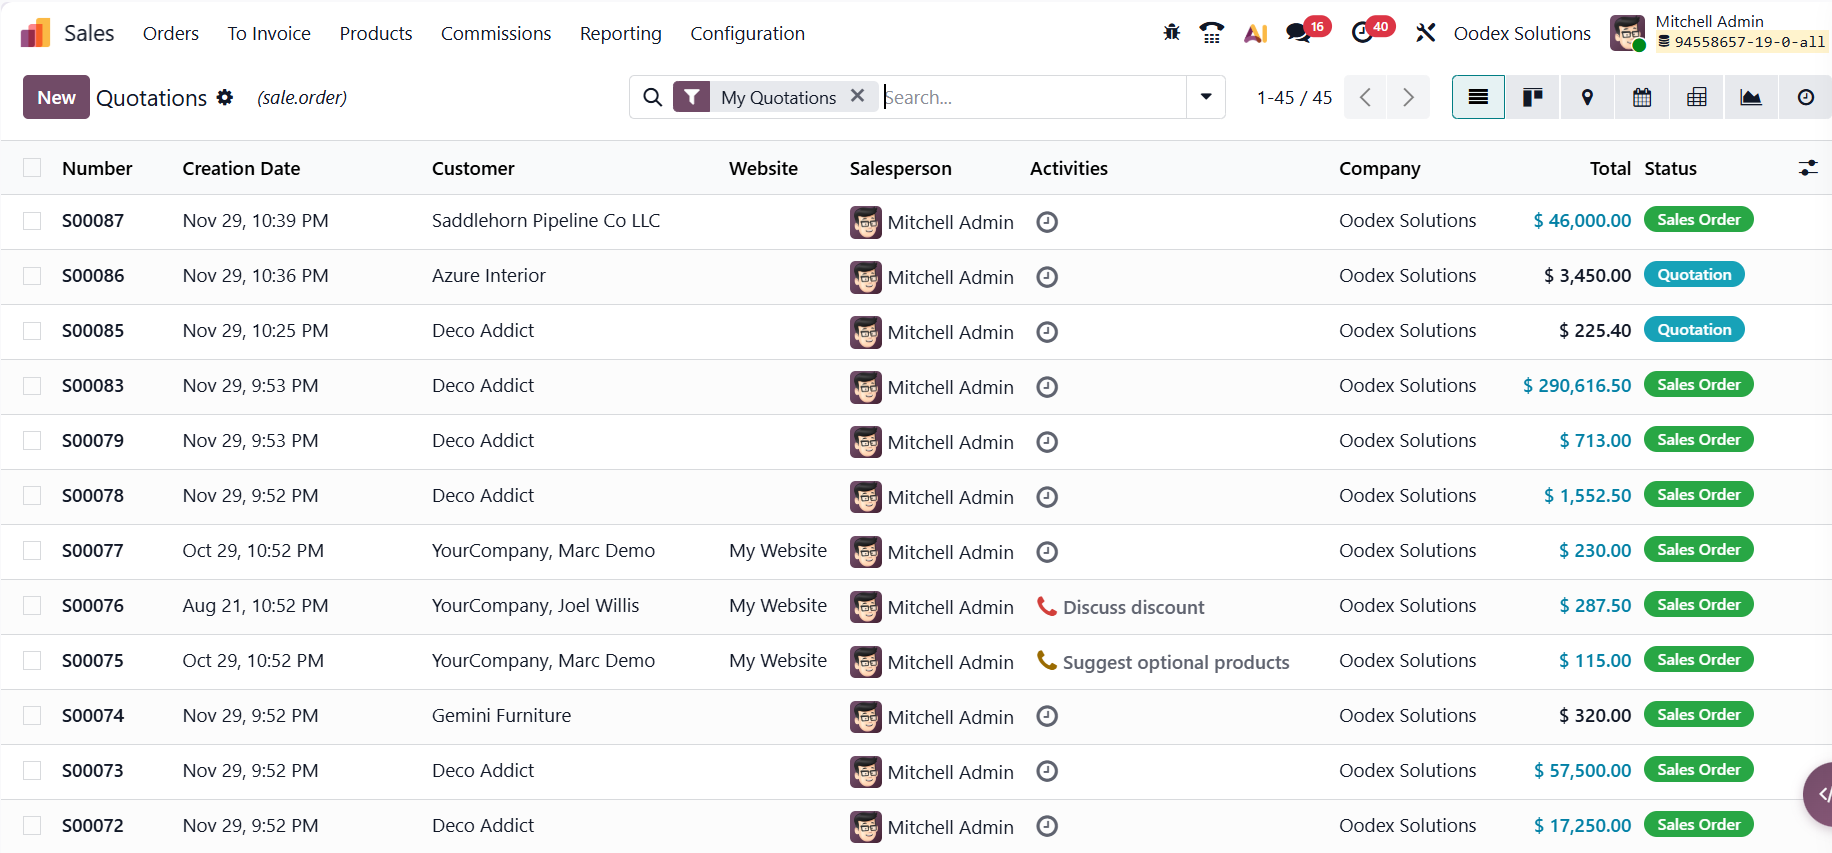
Task: Select the checkbox for order S00086
Action: [x=32, y=276]
